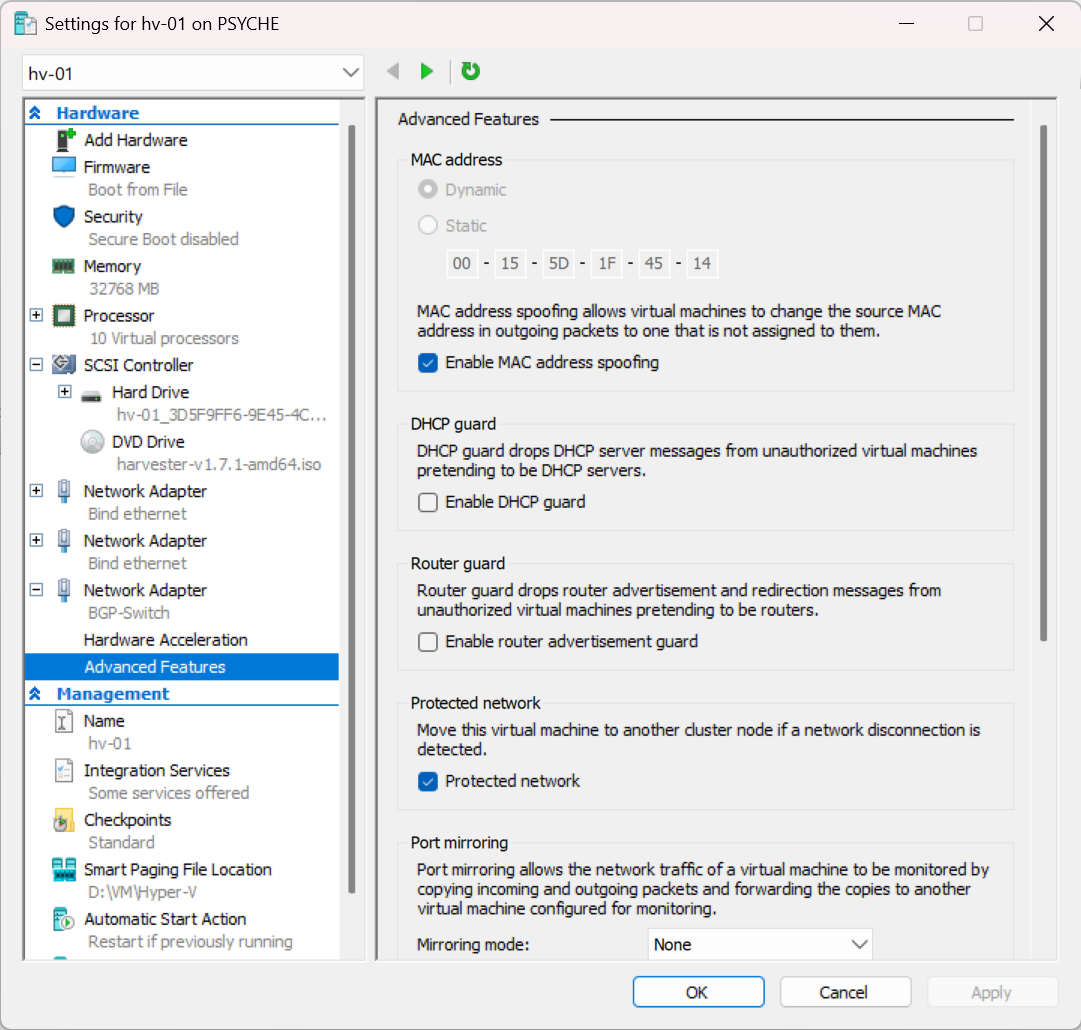Click the Integration Services icon
This screenshot has width=1081, height=1030.
pos(64,771)
